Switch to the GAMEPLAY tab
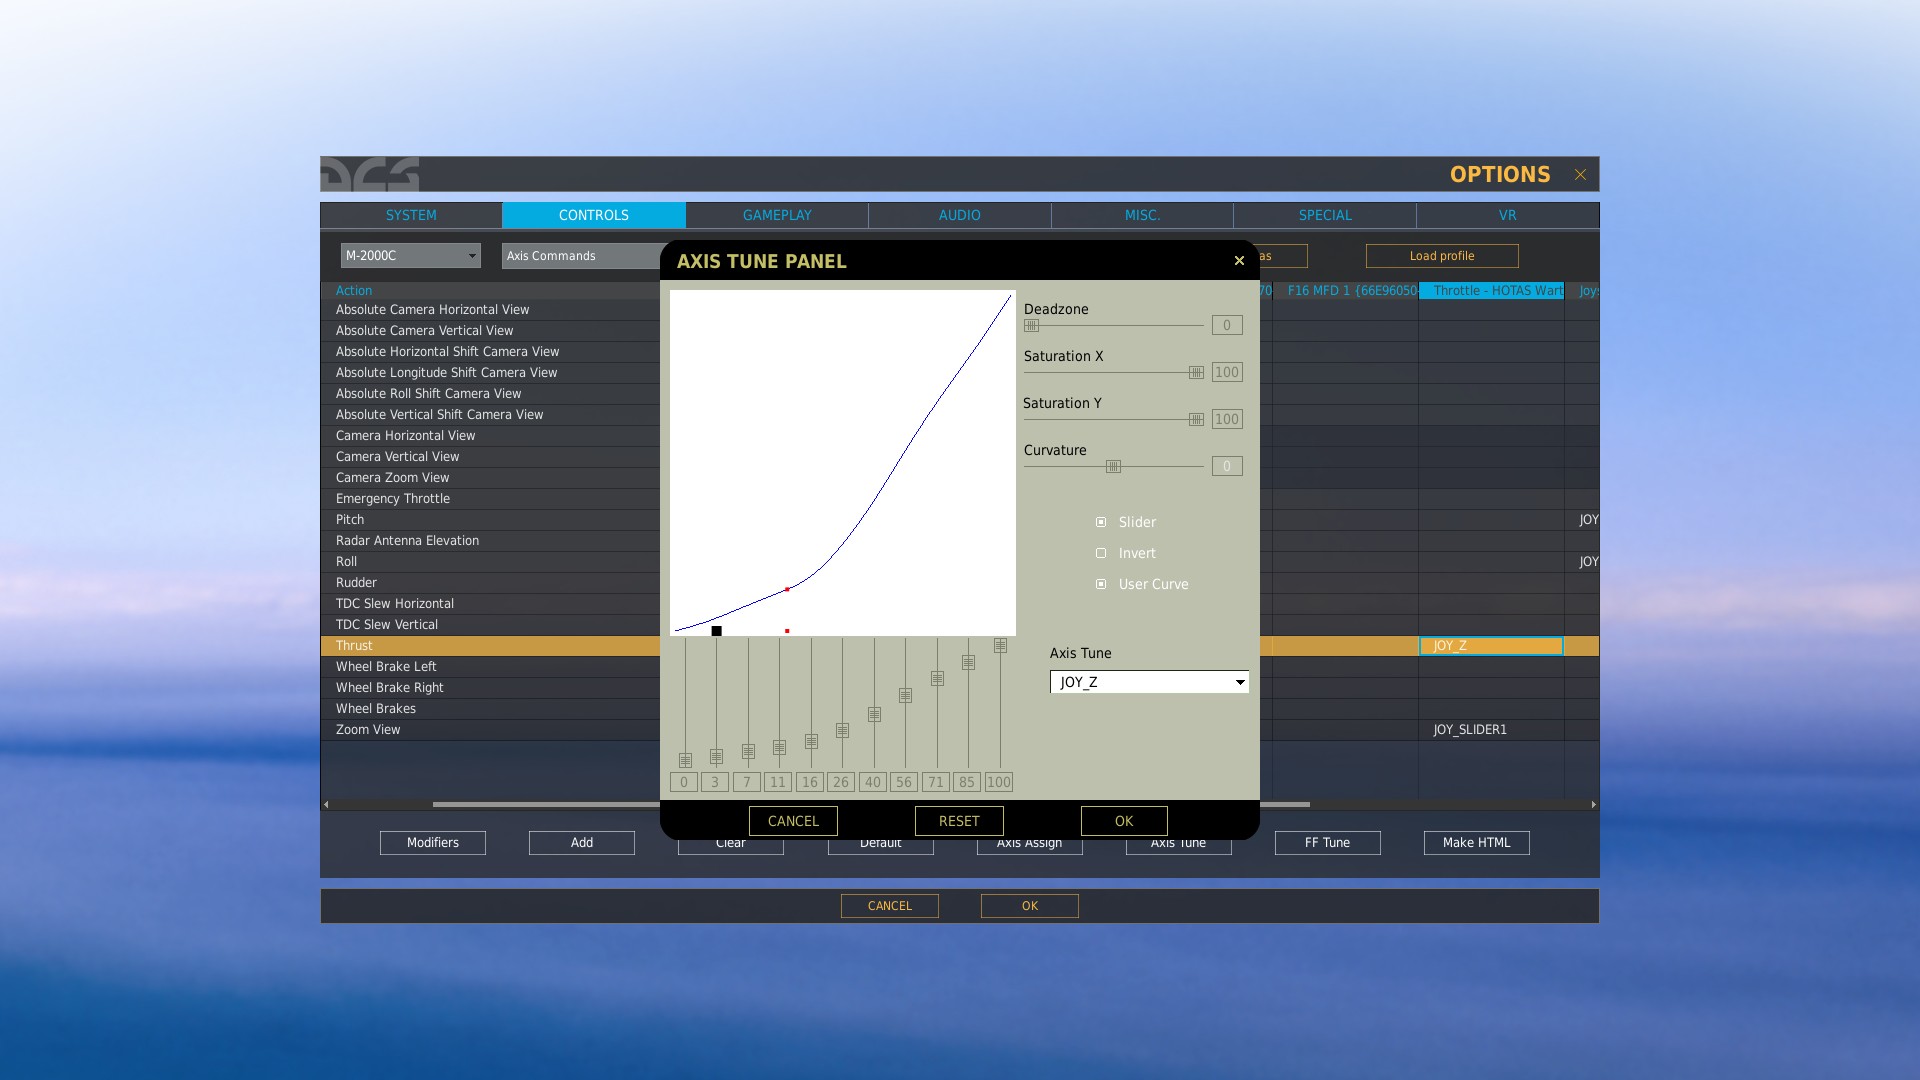This screenshot has width=1920, height=1080. click(x=777, y=215)
